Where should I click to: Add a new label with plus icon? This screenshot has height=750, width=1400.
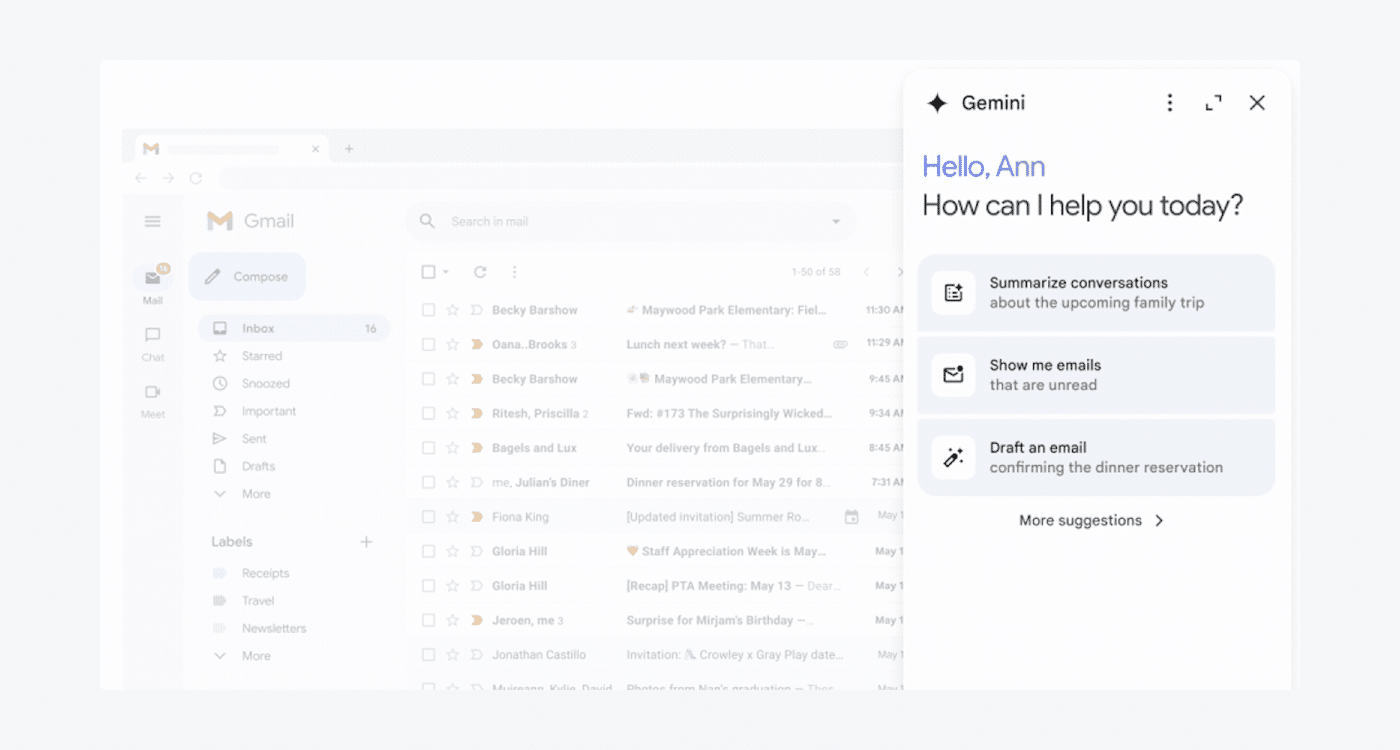[x=366, y=542]
